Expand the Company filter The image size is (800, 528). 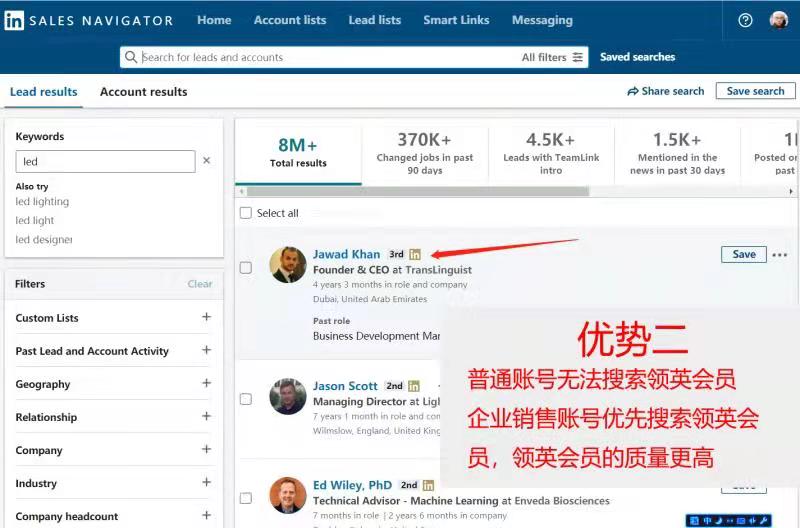pyautogui.click(x=206, y=449)
